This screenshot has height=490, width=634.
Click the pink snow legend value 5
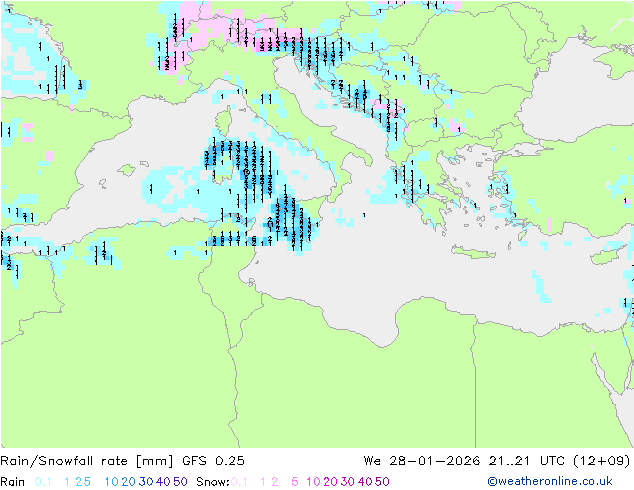coord(295,482)
